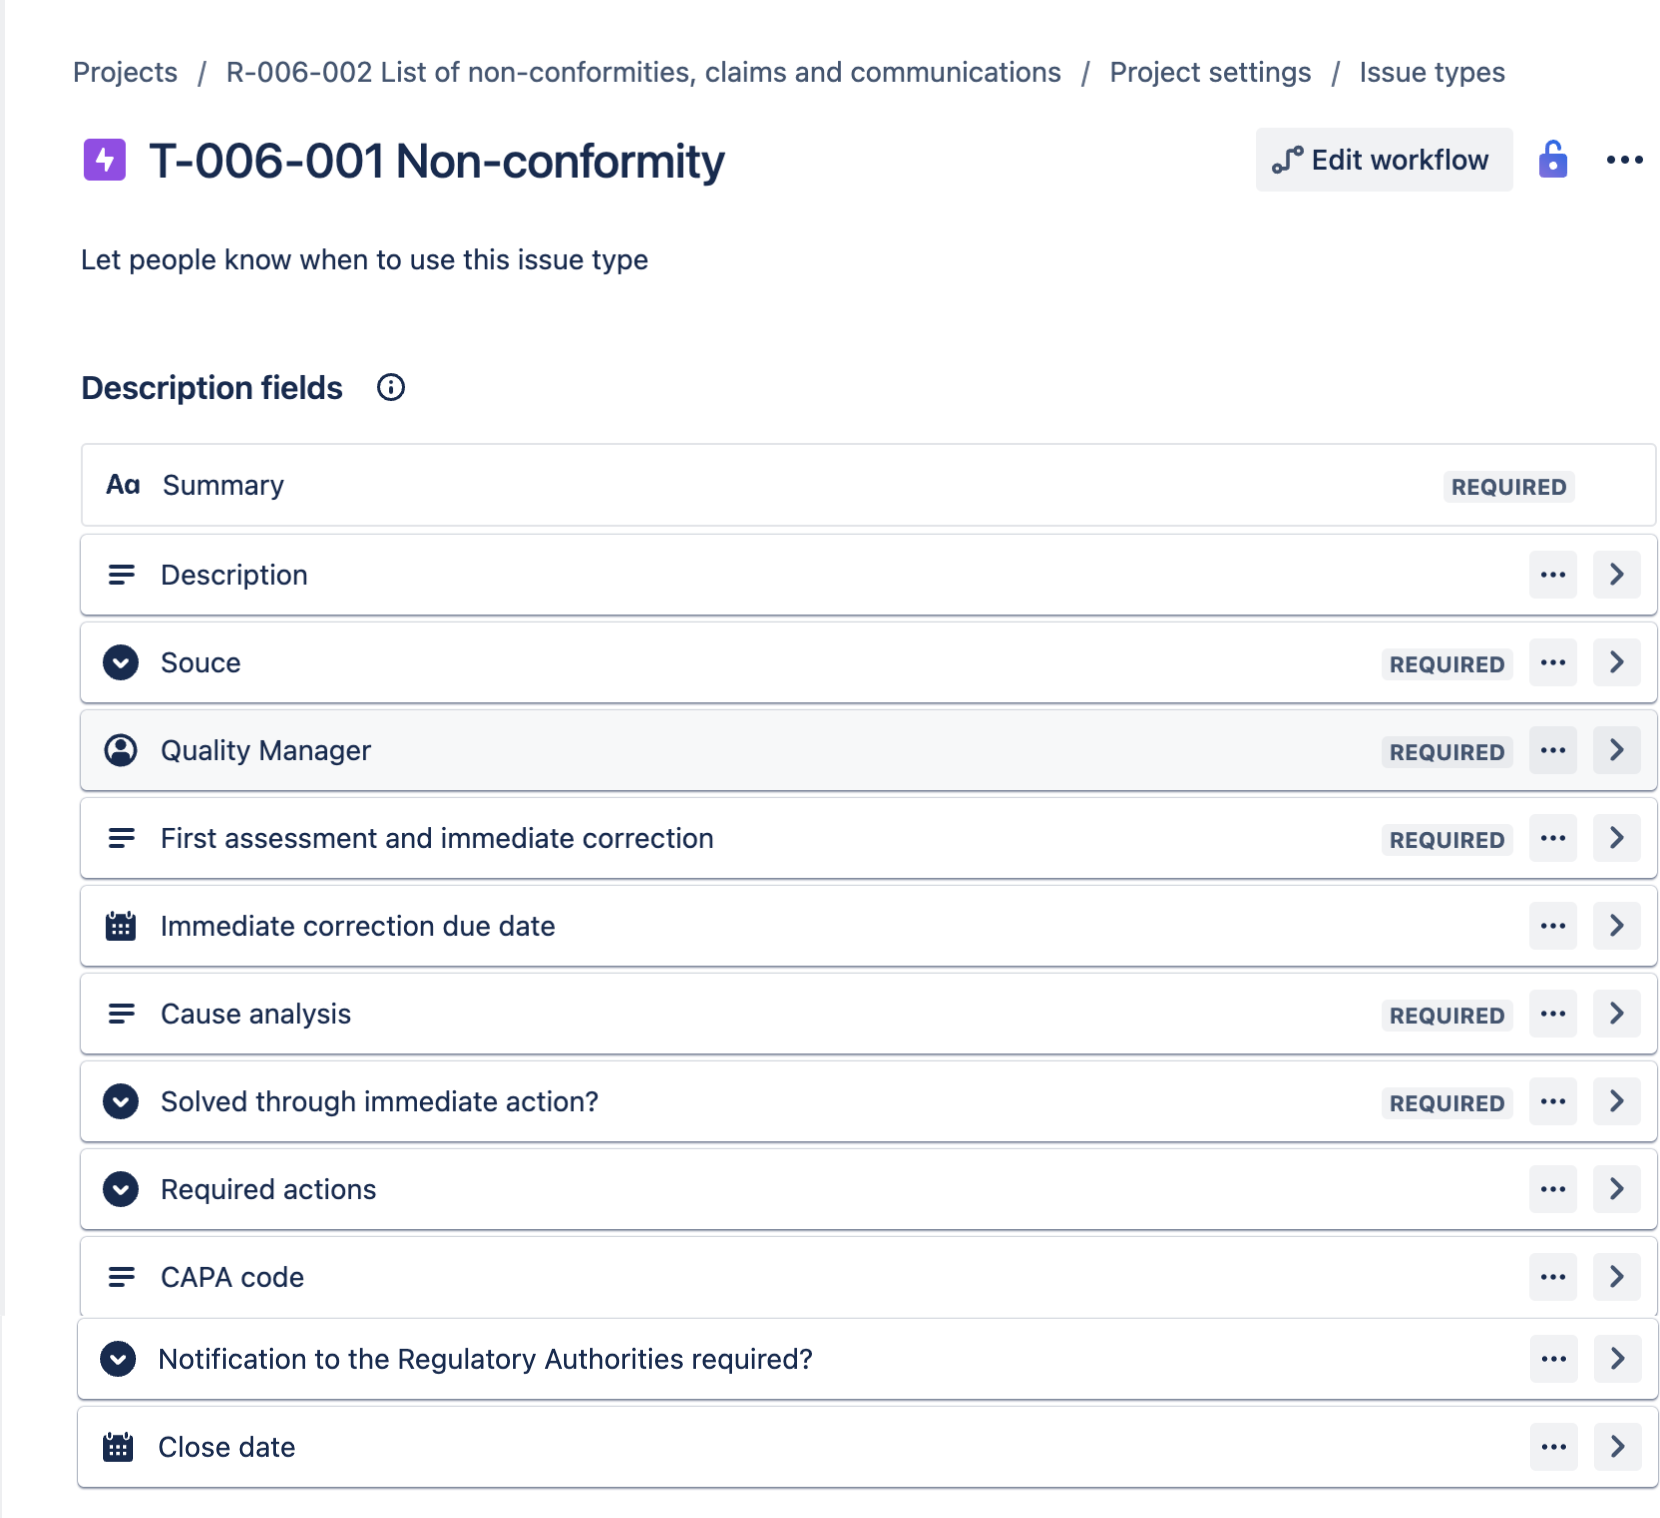Expand Solved through immediate action? chevron
This screenshot has height=1518, width=1660.
(1616, 1101)
